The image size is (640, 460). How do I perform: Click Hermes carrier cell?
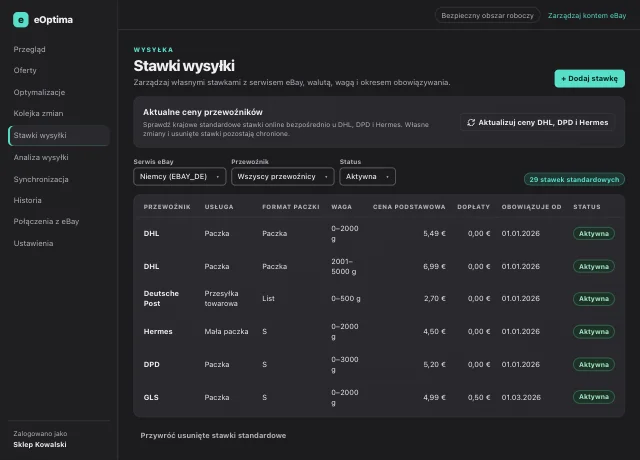click(x=158, y=331)
